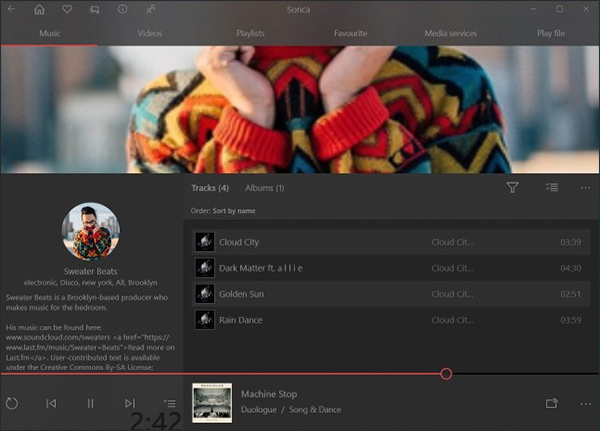Pause the current playback
Viewport: 600px width, 431px height.
point(91,403)
